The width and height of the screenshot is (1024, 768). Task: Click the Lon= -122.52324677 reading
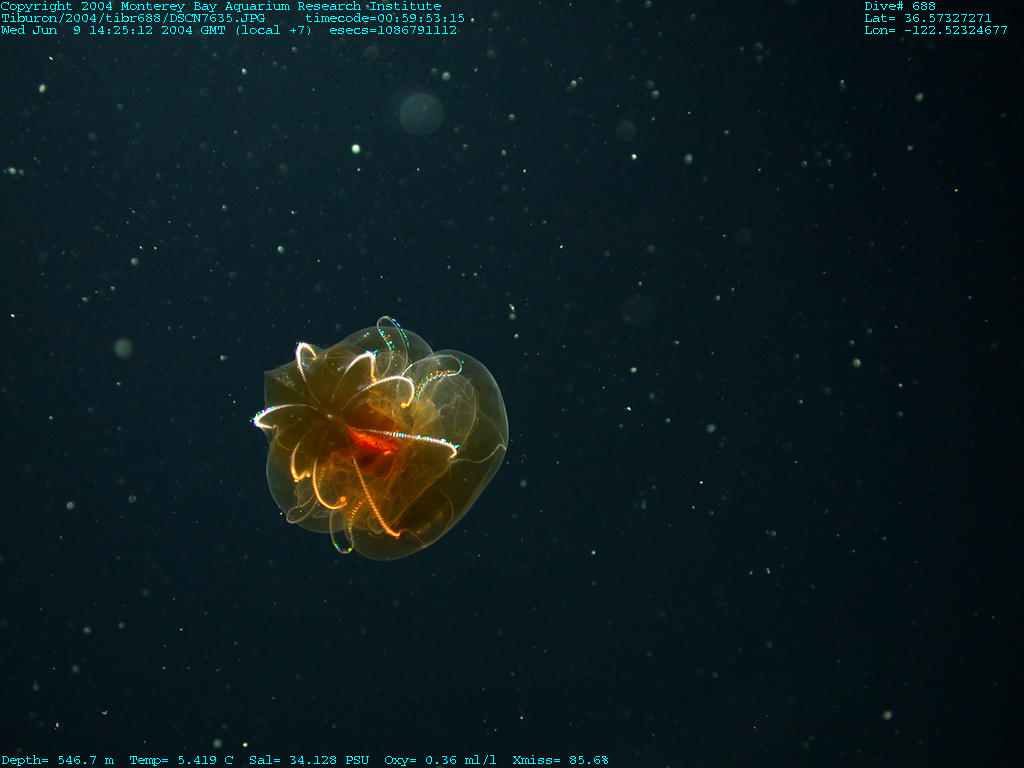pos(936,30)
